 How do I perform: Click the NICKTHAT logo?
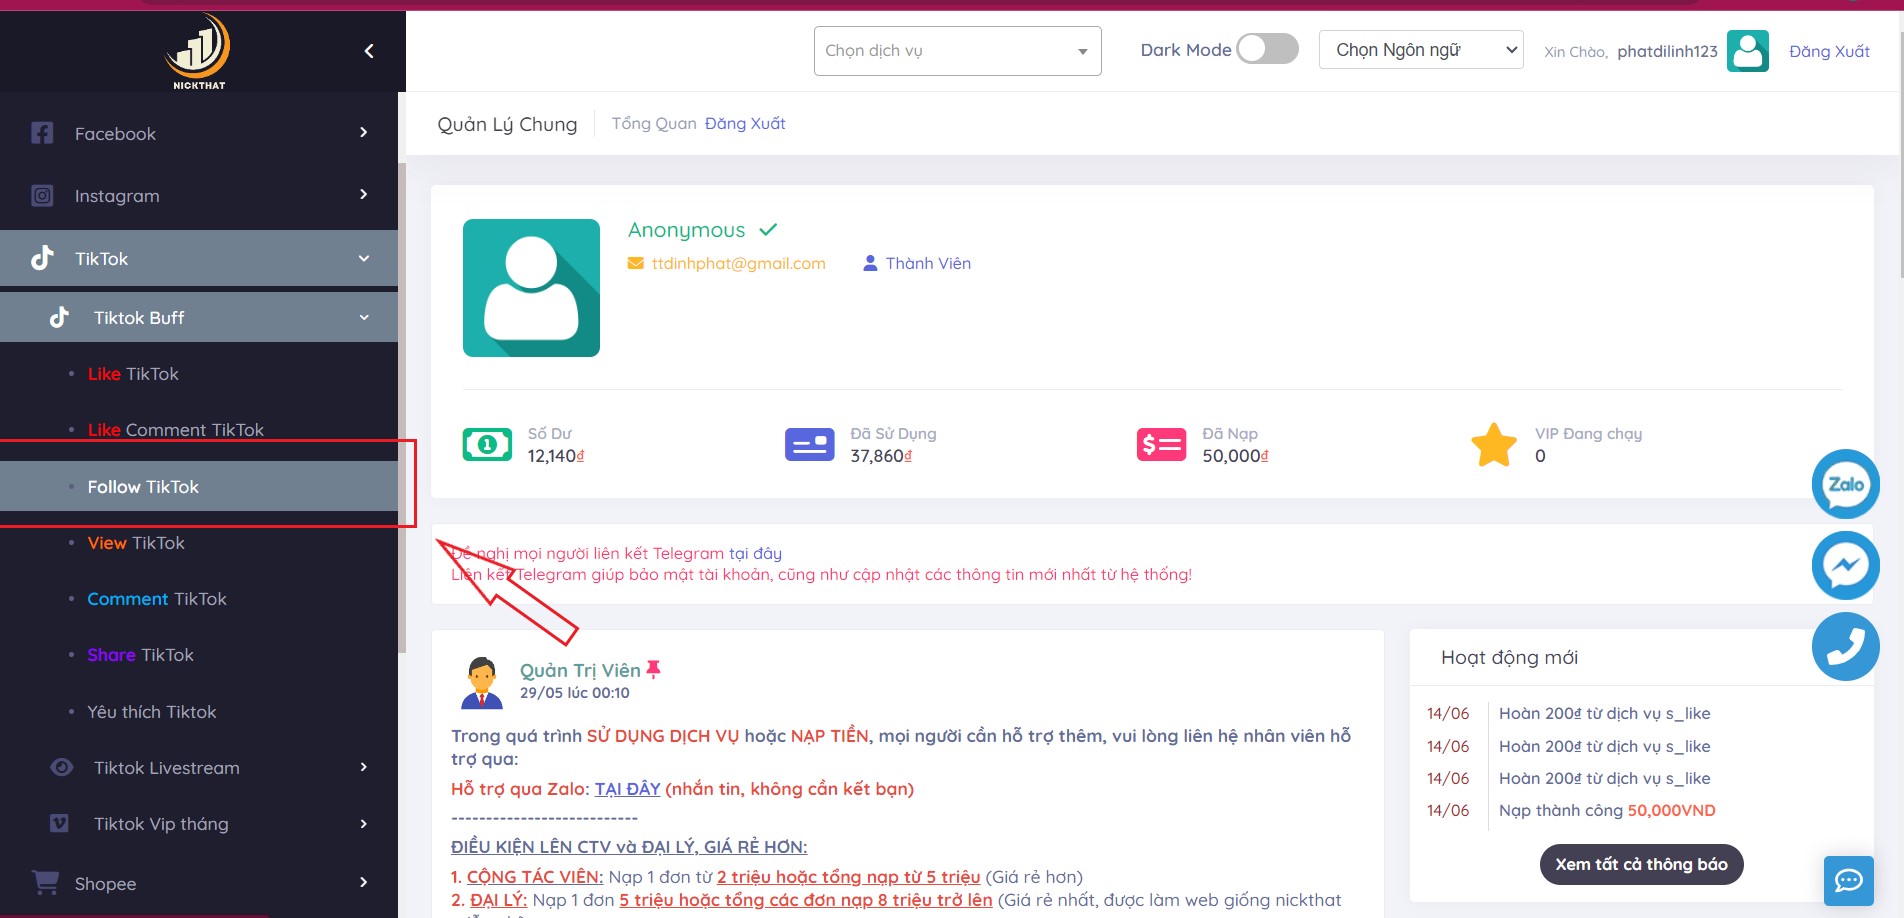(x=198, y=51)
